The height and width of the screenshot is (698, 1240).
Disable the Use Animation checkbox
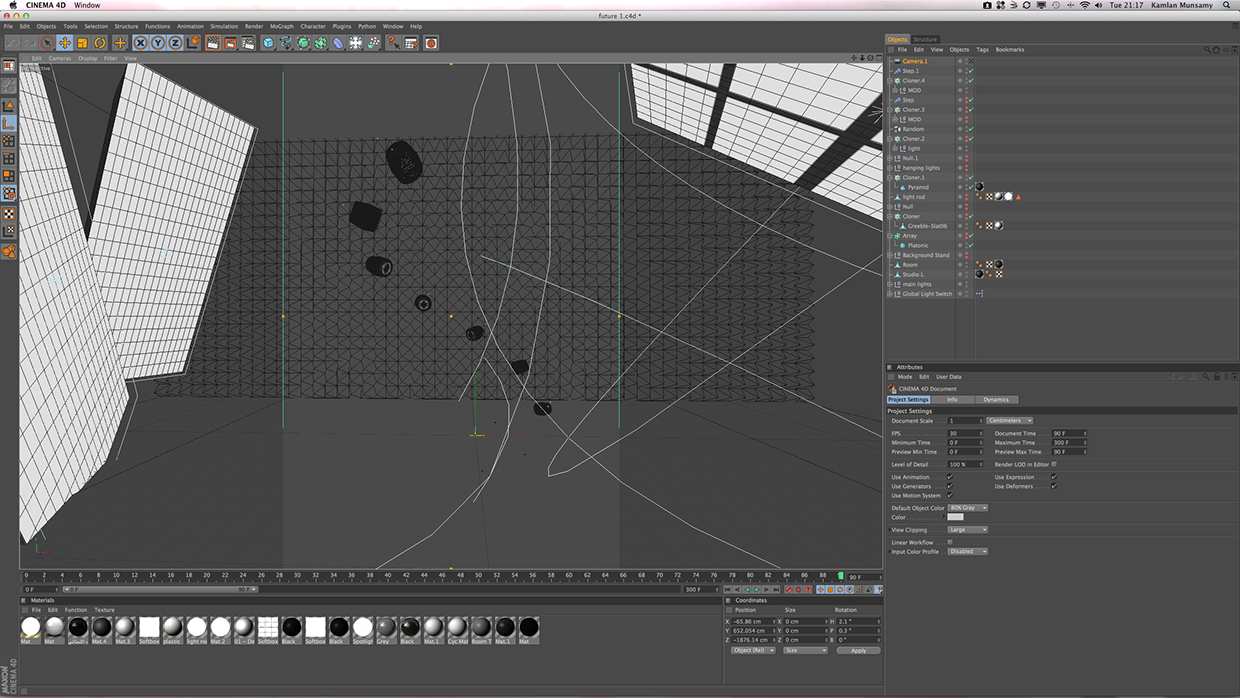point(949,477)
